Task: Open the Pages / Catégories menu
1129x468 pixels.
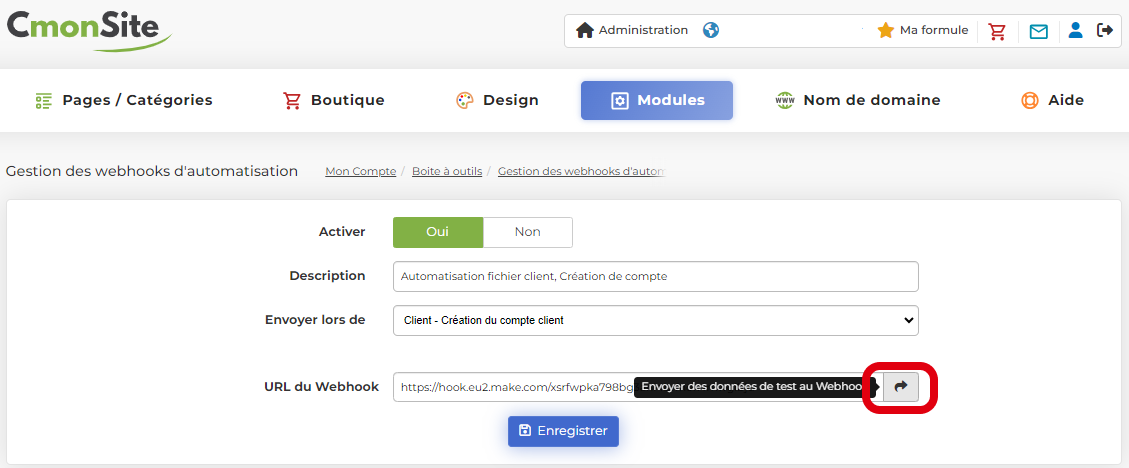Action: pos(124,100)
